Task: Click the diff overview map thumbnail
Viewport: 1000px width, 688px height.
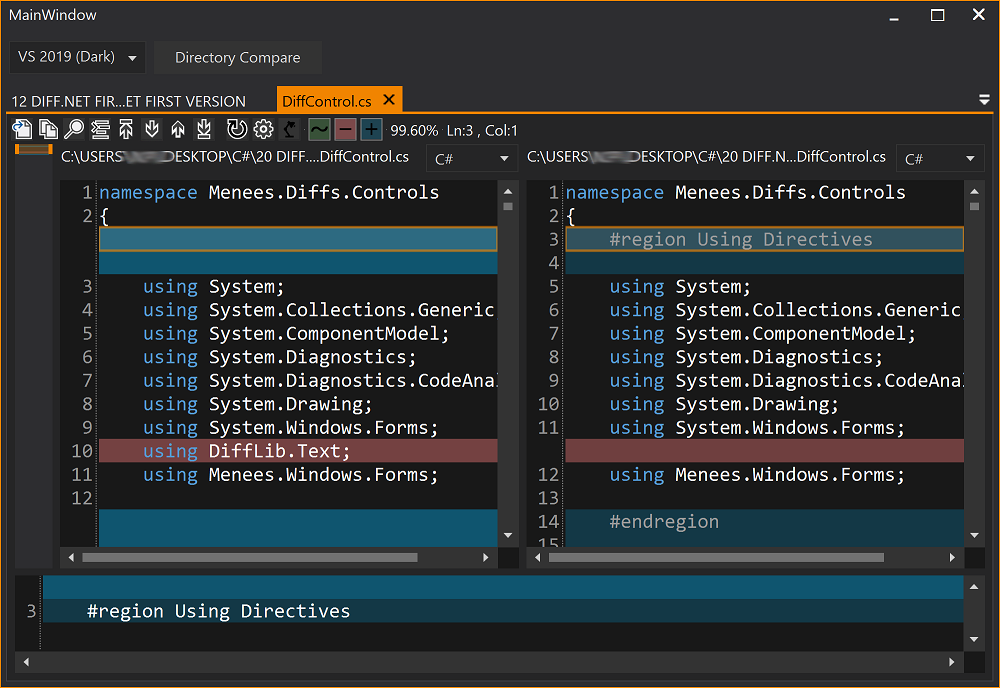Action: pos(34,149)
